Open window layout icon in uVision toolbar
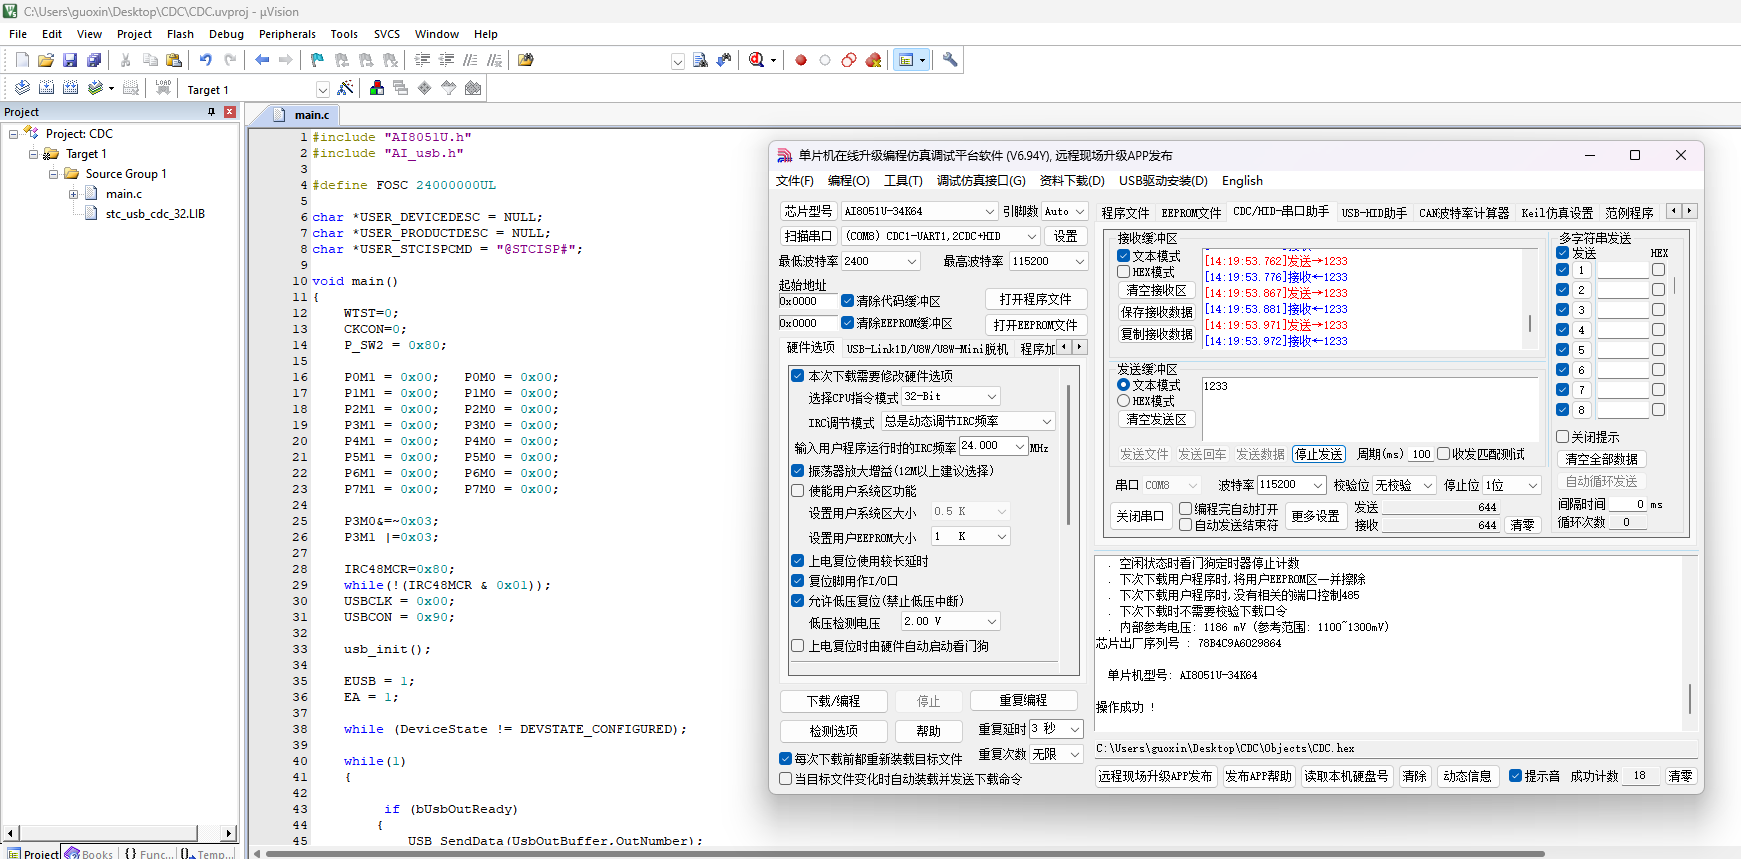The width and height of the screenshot is (1741, 859). (x=906, y=60)
